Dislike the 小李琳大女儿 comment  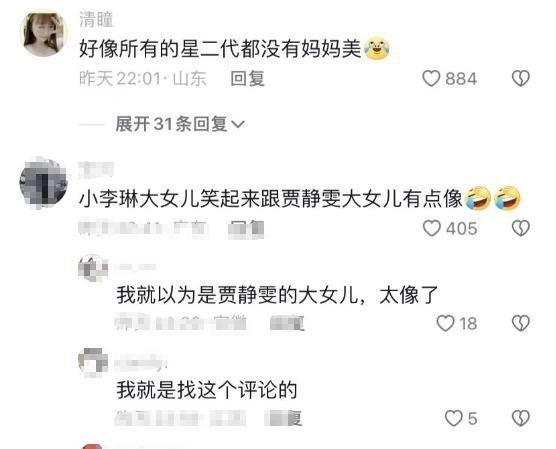521,228
